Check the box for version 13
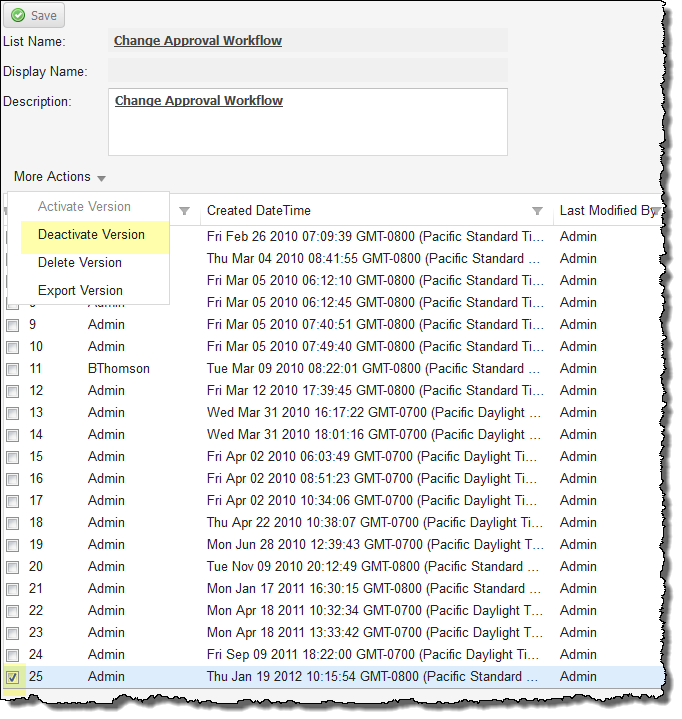 tap(12, 414)
